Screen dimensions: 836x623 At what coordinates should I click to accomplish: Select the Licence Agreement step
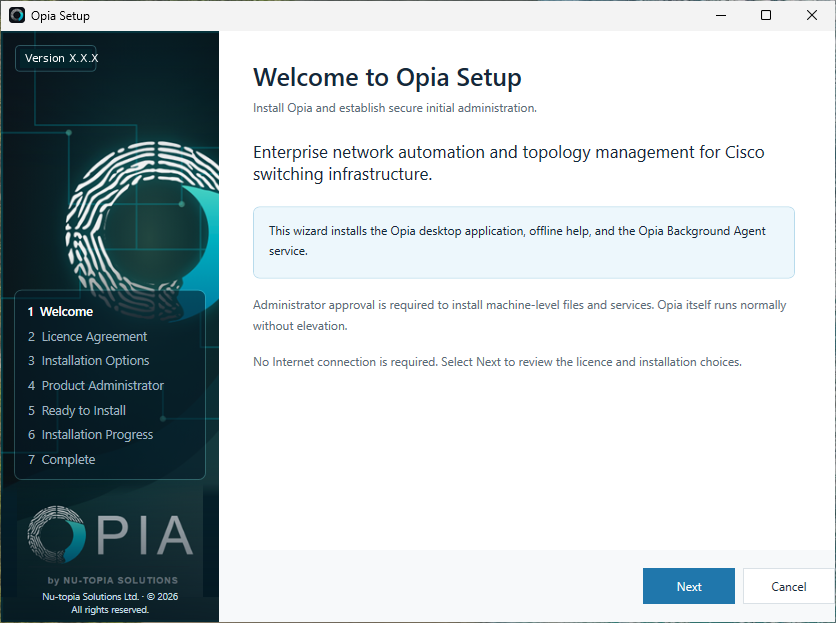87,337
